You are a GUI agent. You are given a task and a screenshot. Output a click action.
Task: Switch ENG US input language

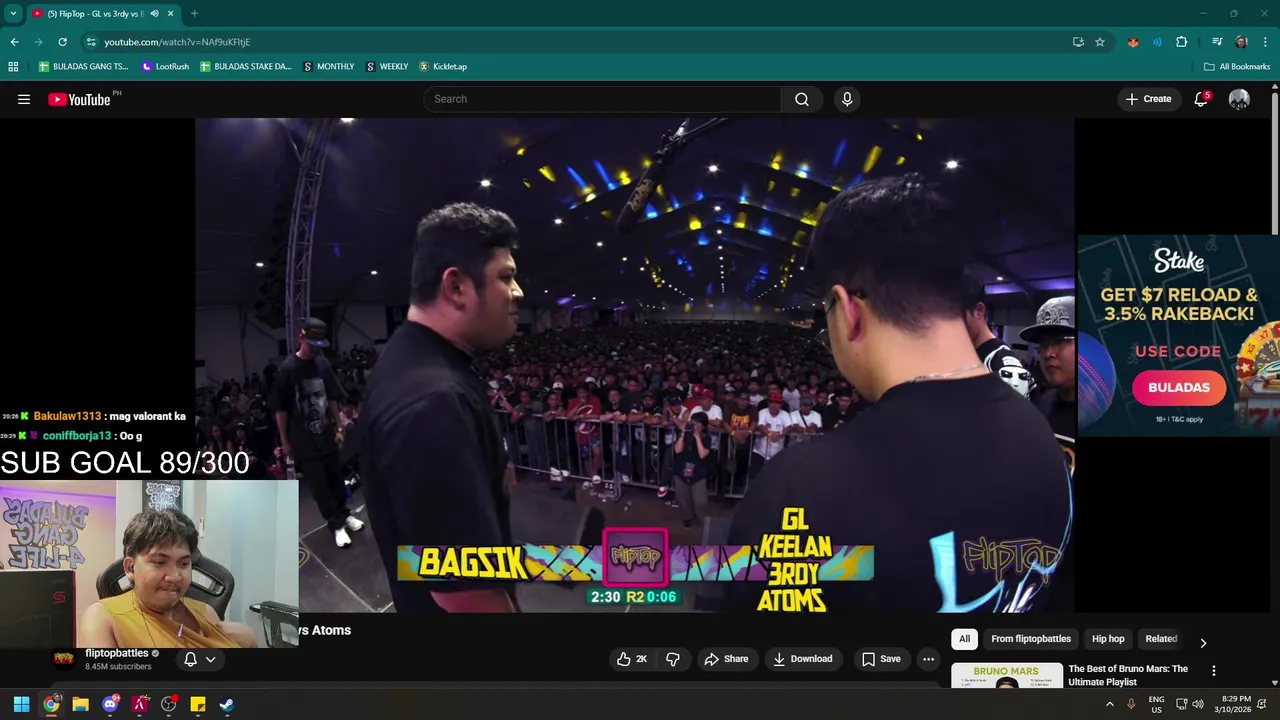pyautogui.click(x=1156, y=704)
